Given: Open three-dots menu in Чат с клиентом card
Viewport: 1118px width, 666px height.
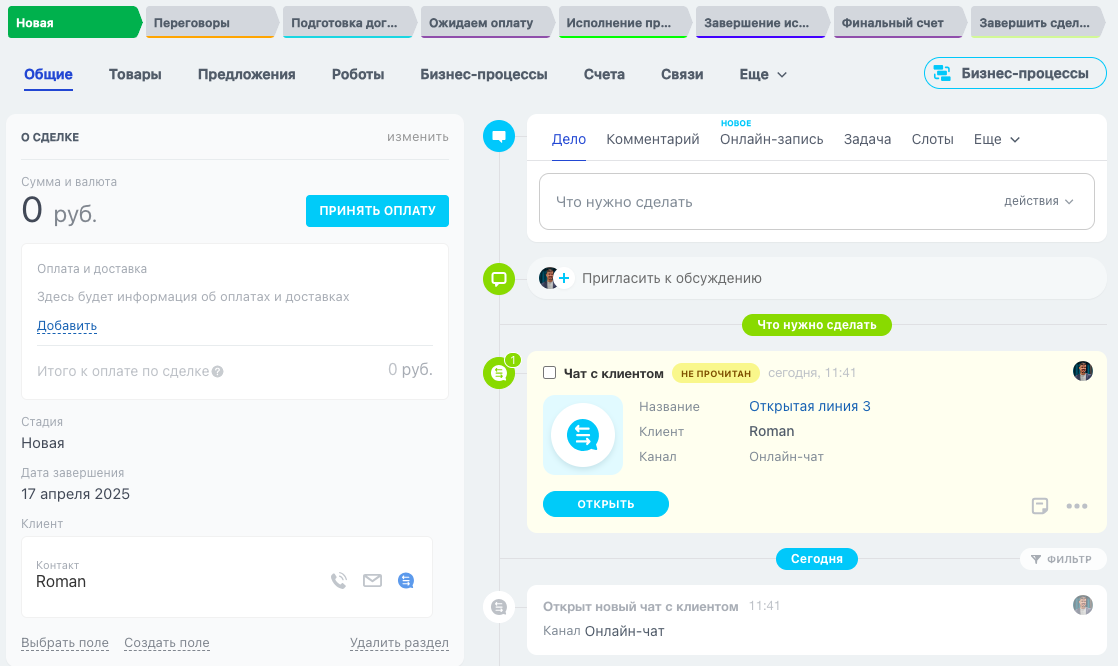Looking at the screenshot, I should (1077, 506).
